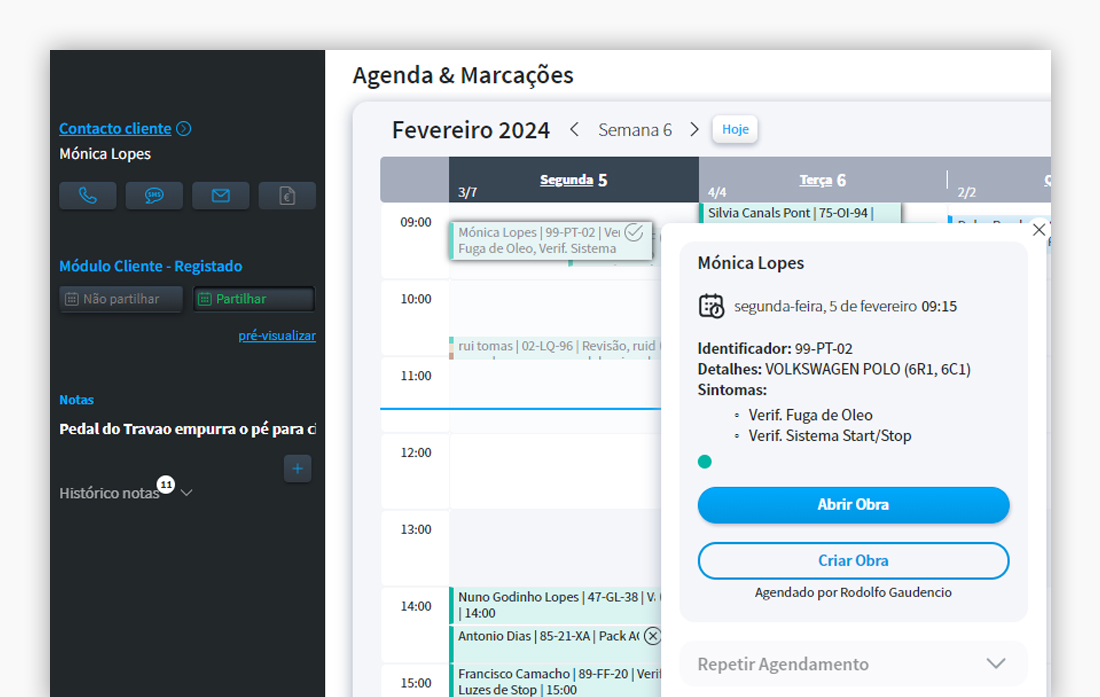Click Criar Obra button
Screen dimensions: 1100x697
pyautogui.click(x=853, y=561)
